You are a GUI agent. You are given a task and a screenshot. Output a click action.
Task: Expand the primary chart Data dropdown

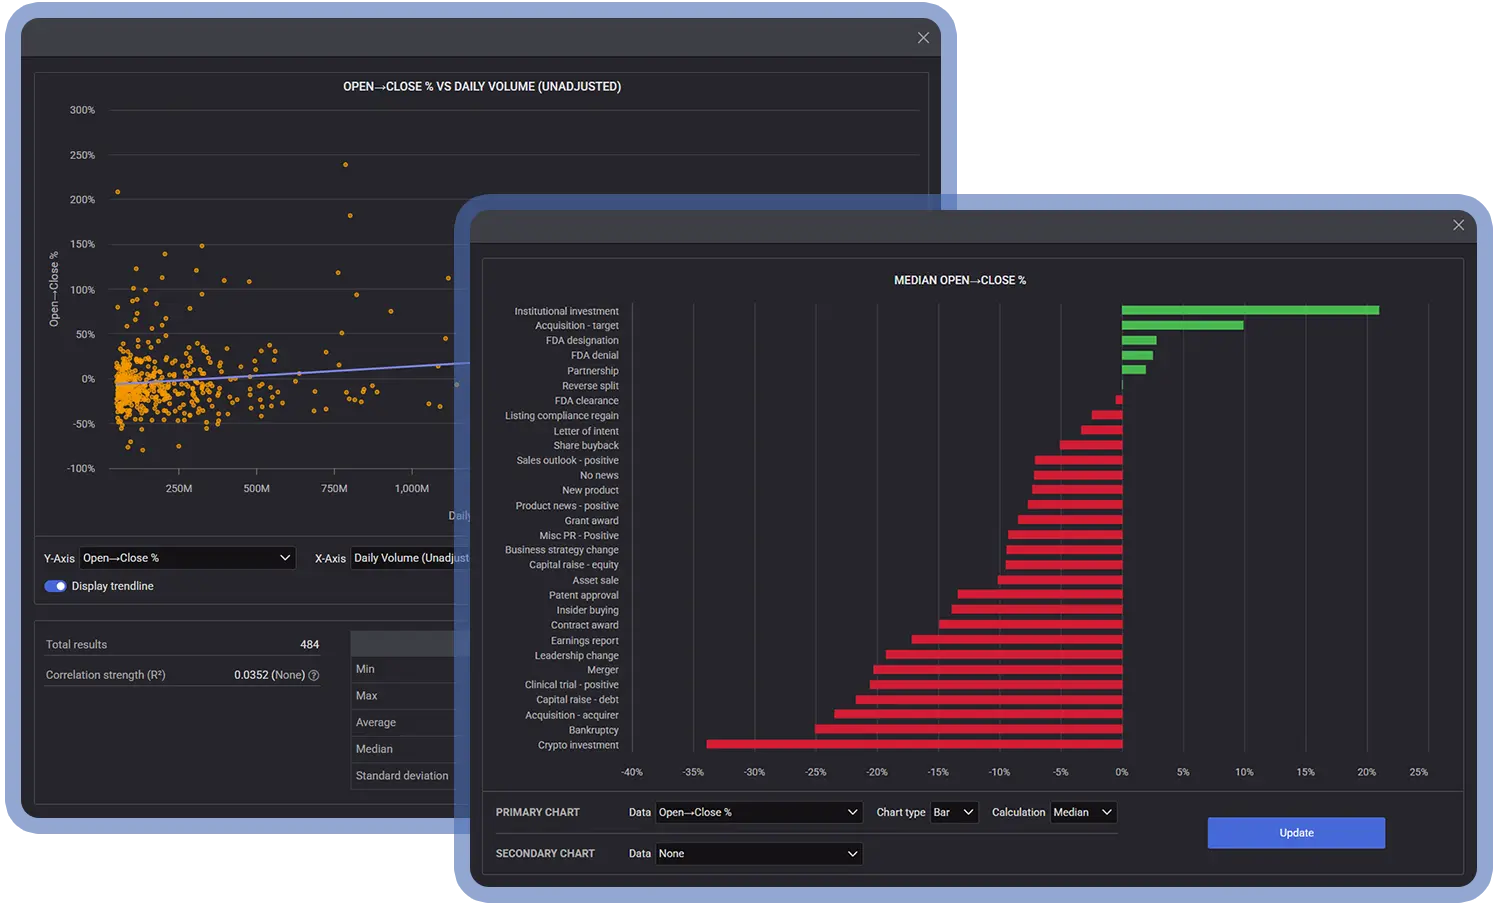pyautogui.click(x=758, y=813)
